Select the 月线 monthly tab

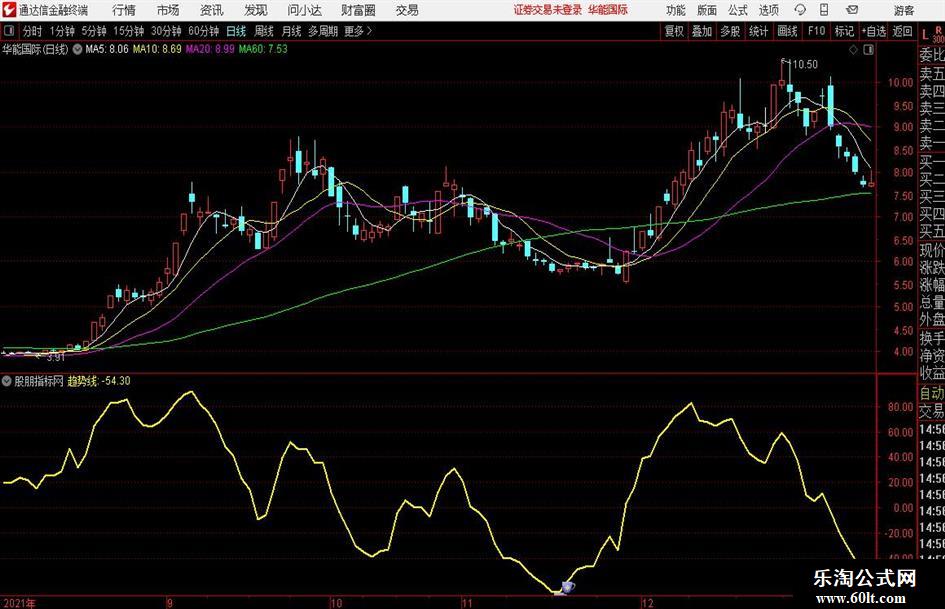[x=291, y=31]
